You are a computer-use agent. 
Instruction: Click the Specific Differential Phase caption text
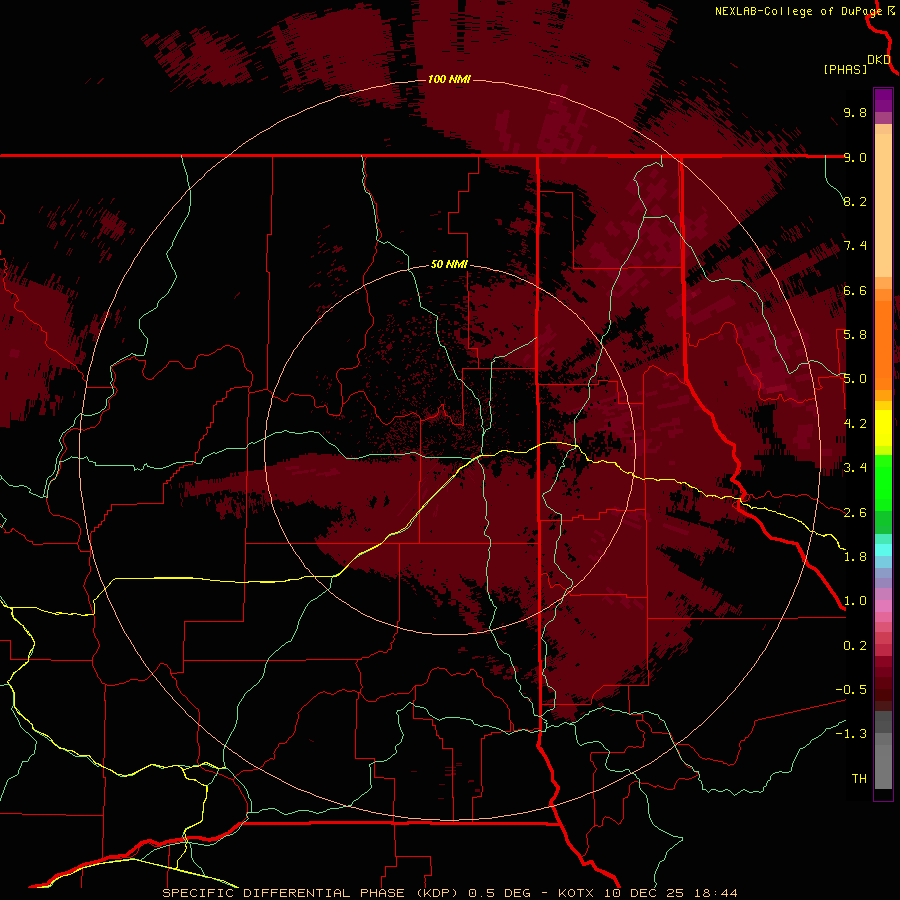(x=450, y=893)
